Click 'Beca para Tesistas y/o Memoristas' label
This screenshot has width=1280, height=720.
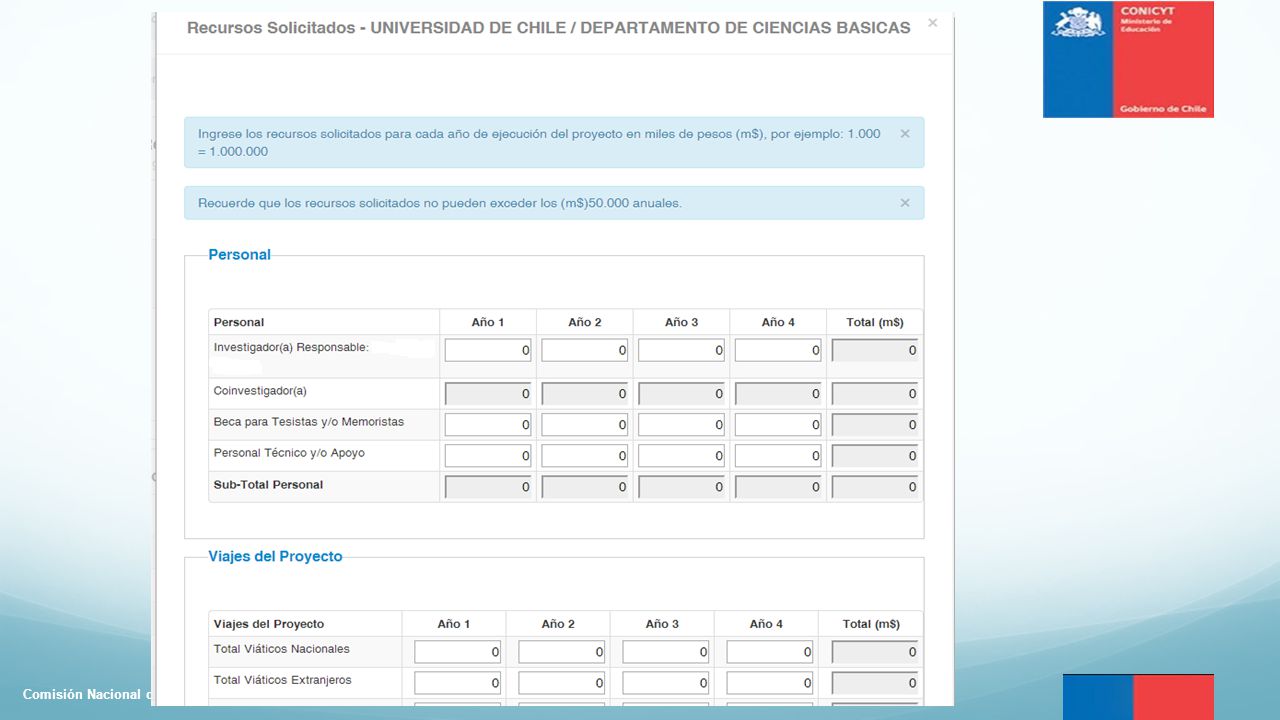[x=309, y=422]
